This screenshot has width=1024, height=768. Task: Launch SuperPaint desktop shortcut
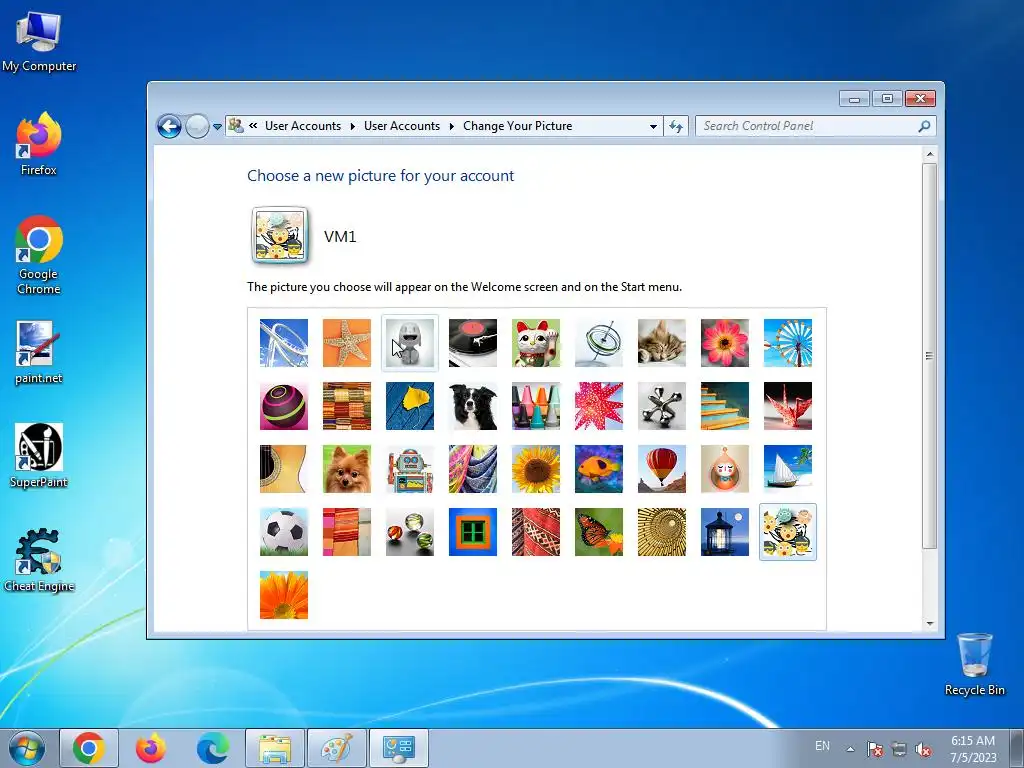(x=39, y=456)
